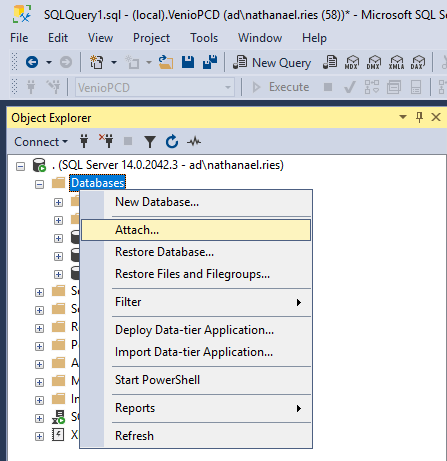Open the File menu
Image resolution: width=447 pixels, height=461 pixels.
click(x=19, y=38)
